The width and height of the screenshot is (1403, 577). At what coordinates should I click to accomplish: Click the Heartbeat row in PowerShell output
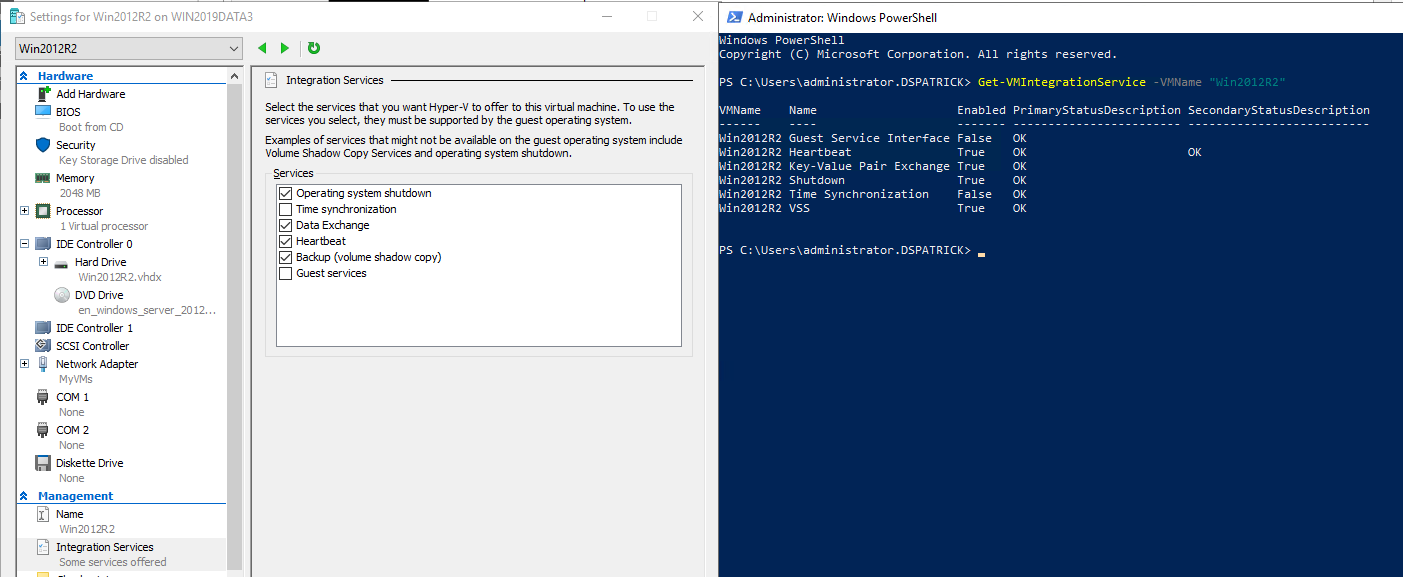(960, 152)
